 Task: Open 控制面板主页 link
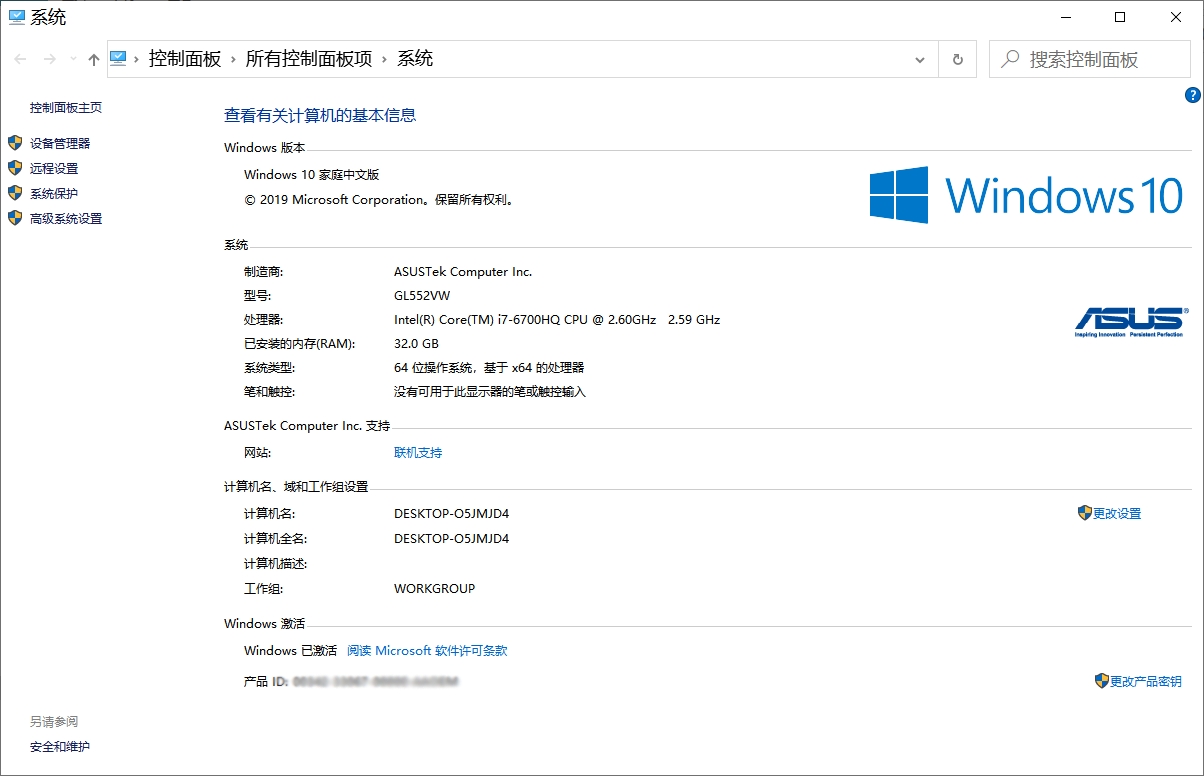tap(66, 108)
